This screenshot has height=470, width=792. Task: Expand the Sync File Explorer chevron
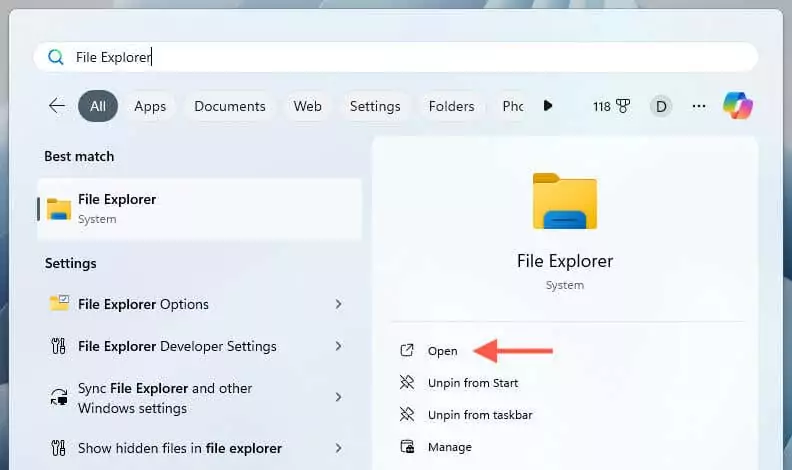point(338,397)
